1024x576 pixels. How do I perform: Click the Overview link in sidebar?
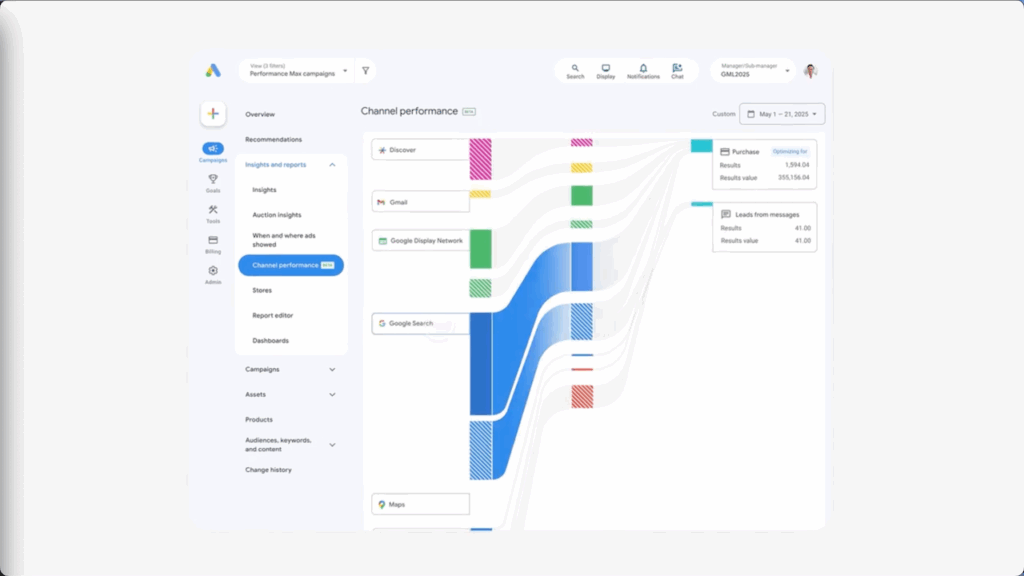pyautogui.click(x=260, y=114)
